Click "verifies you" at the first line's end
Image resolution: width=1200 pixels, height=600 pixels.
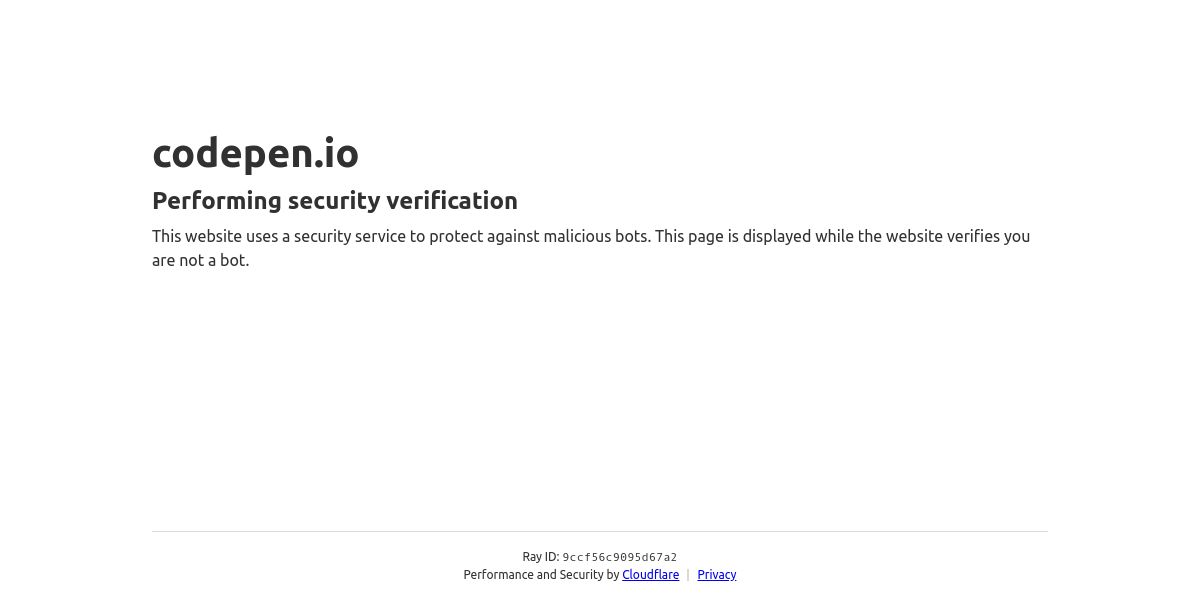988,237
